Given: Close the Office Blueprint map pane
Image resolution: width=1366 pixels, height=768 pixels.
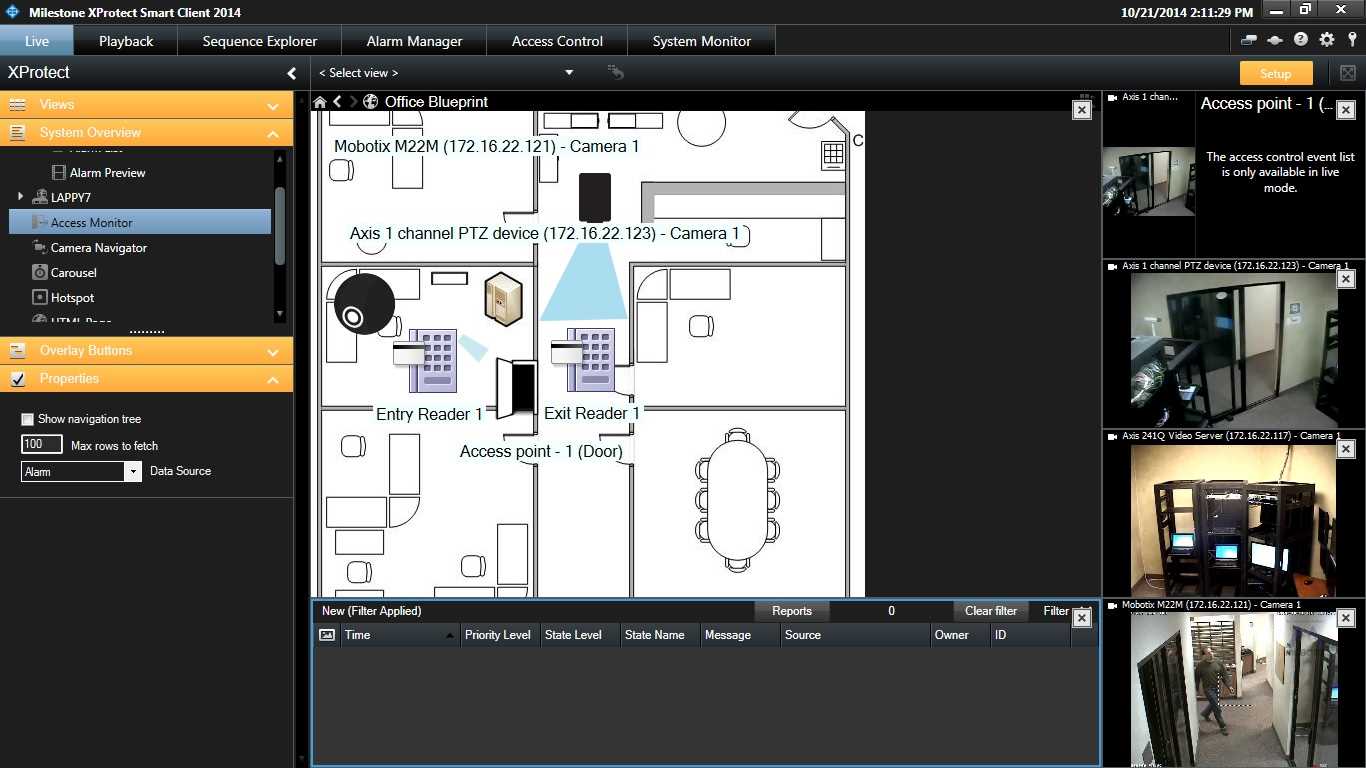Looking at the screenshot, I should 1081,110.
